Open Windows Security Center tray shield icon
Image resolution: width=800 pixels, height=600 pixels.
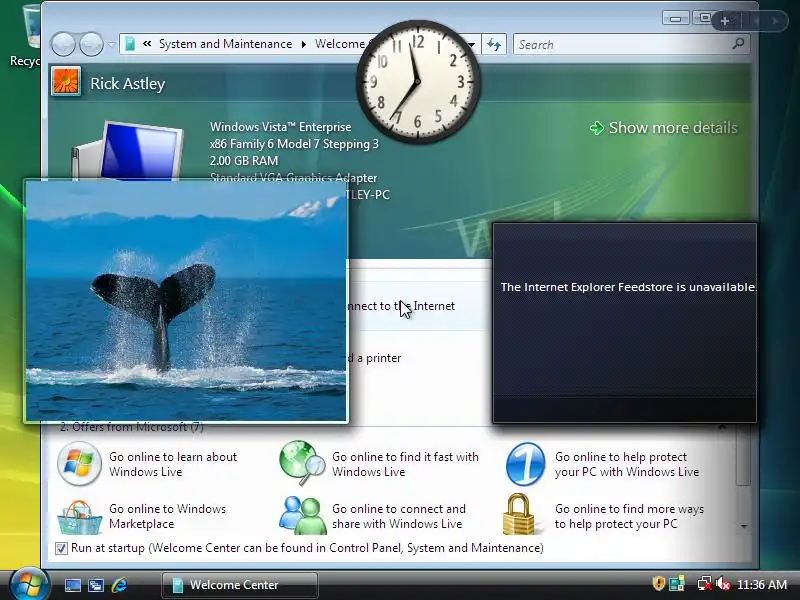(658, 583)
